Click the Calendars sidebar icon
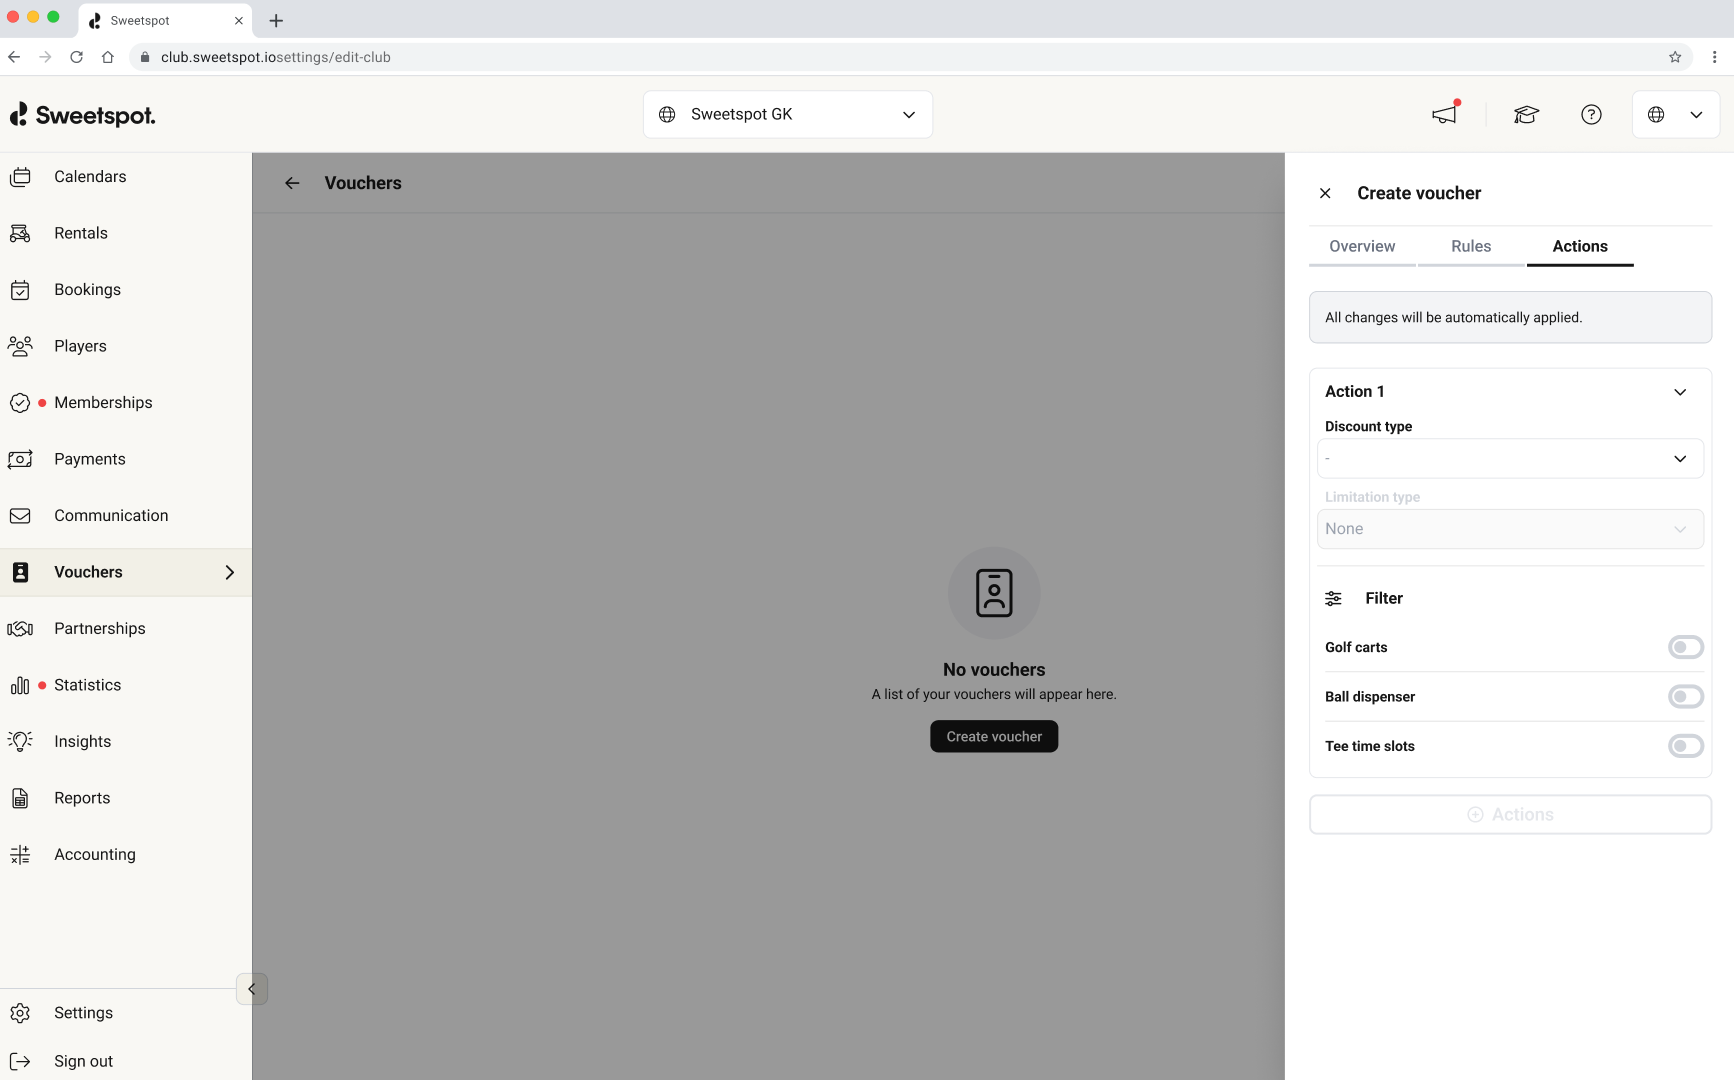The image size is (1734, 1080). tap(20, 177)
